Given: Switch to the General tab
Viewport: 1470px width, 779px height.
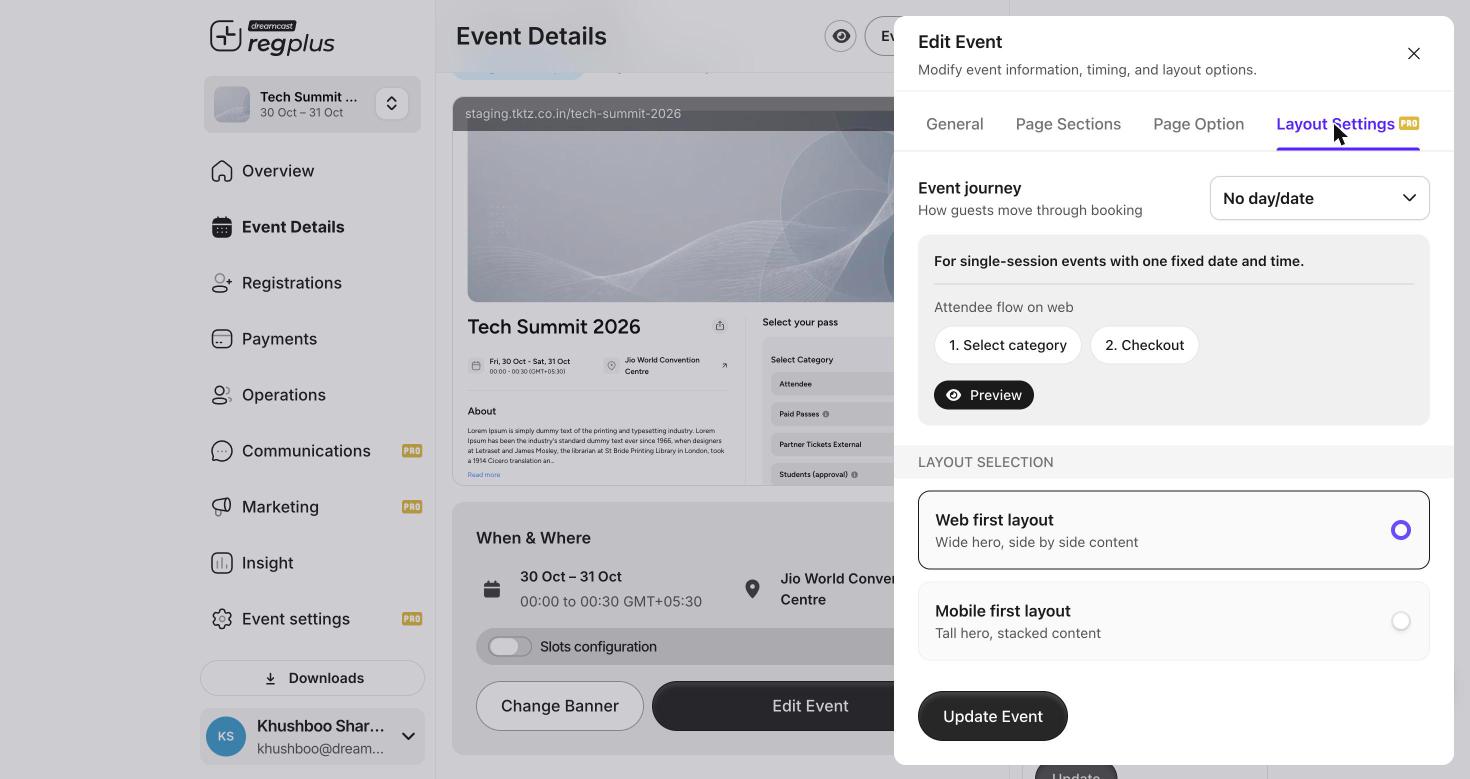Looking at the screenshot, I should (x=955, y=124).
